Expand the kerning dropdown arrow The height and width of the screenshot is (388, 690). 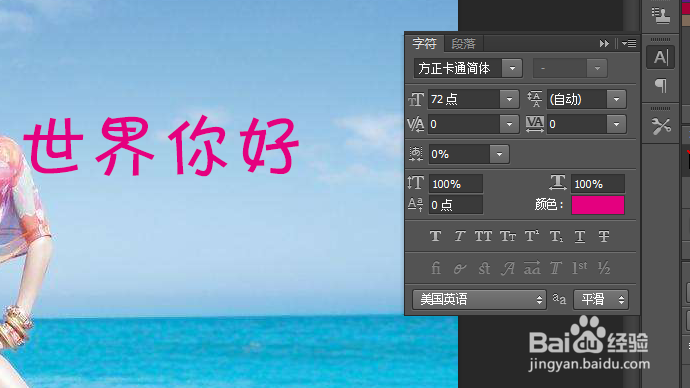[509, 124]
